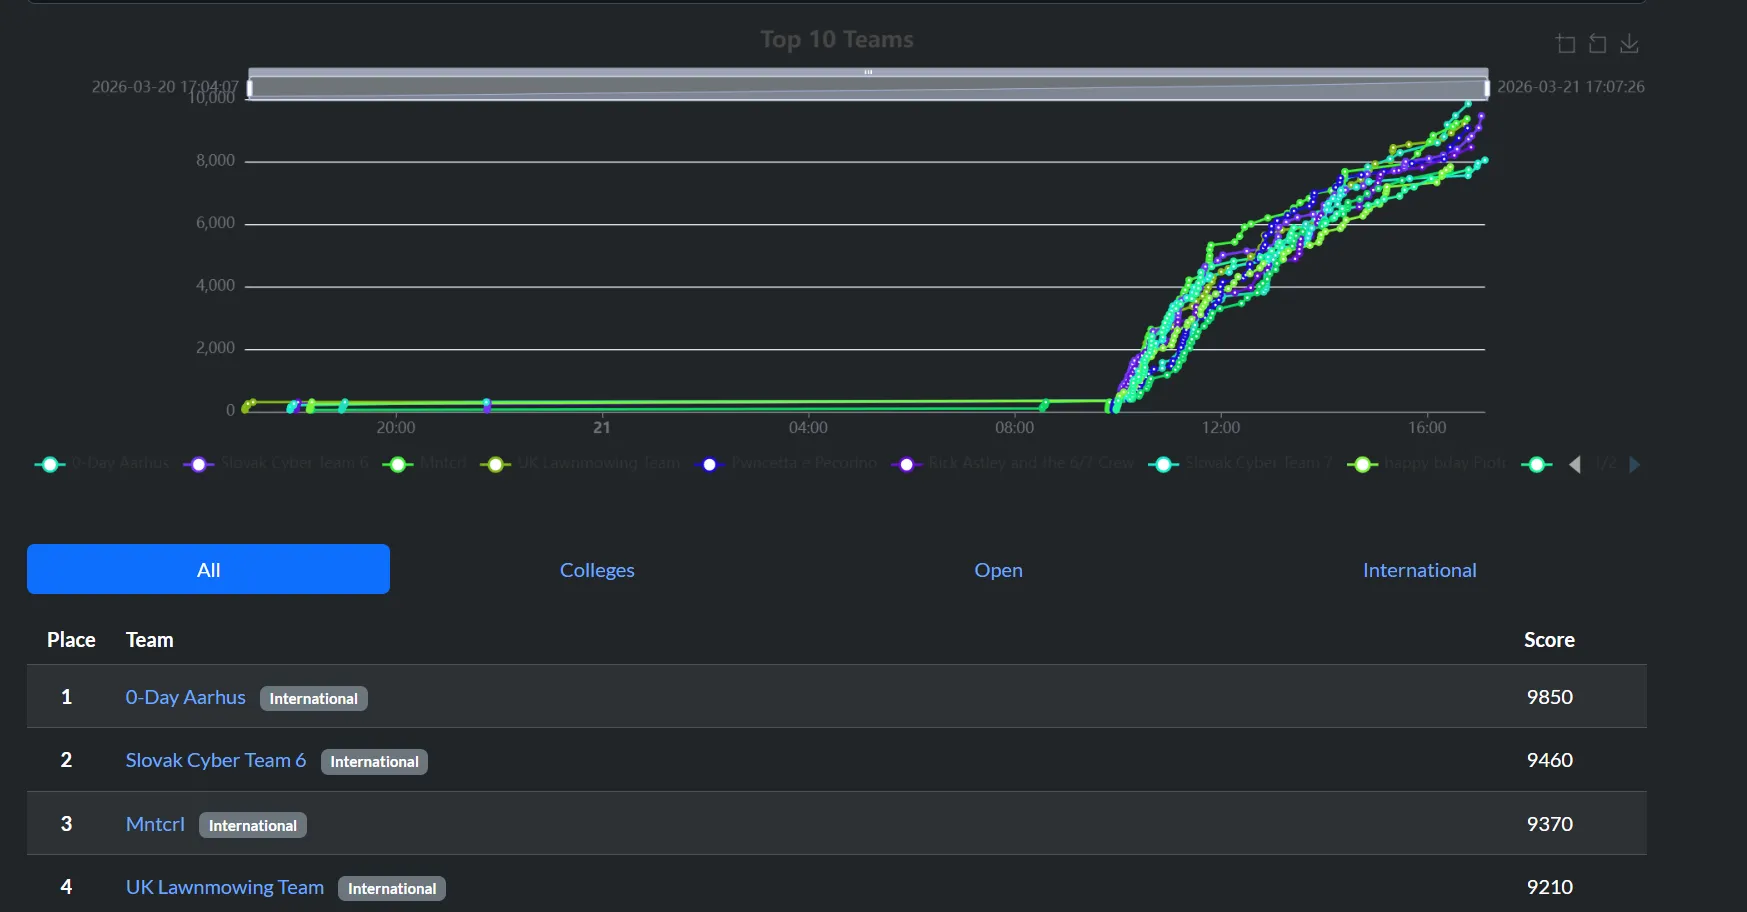Open the 0-Day Aarhus team page
This screenshot has width=1747, height=912.
click(185, 697)
